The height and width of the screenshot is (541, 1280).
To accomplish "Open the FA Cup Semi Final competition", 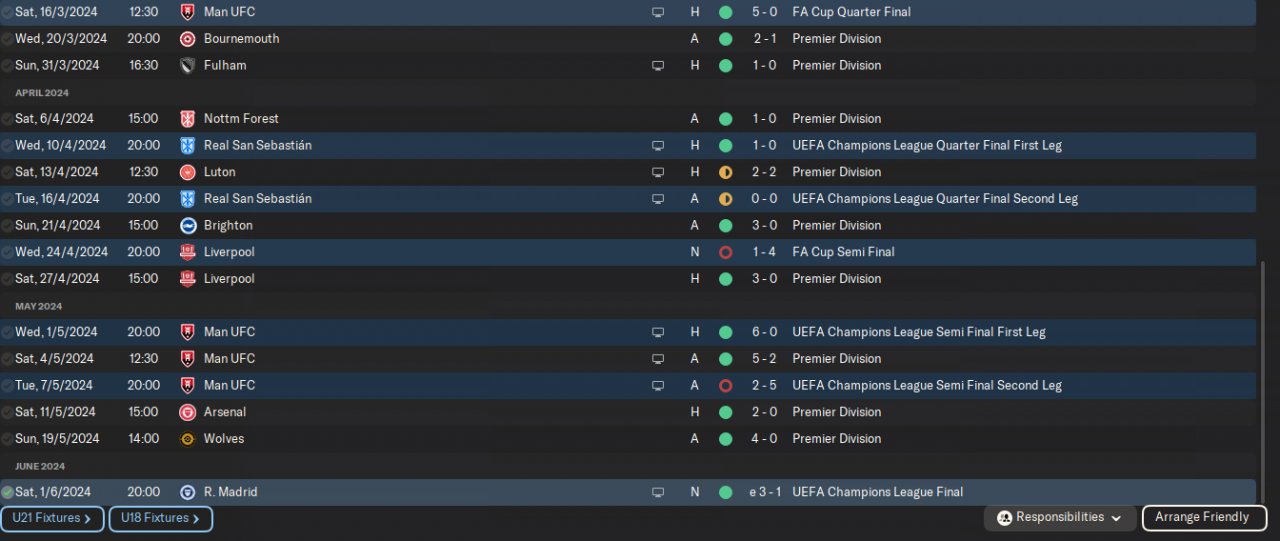I will [843, 252].
